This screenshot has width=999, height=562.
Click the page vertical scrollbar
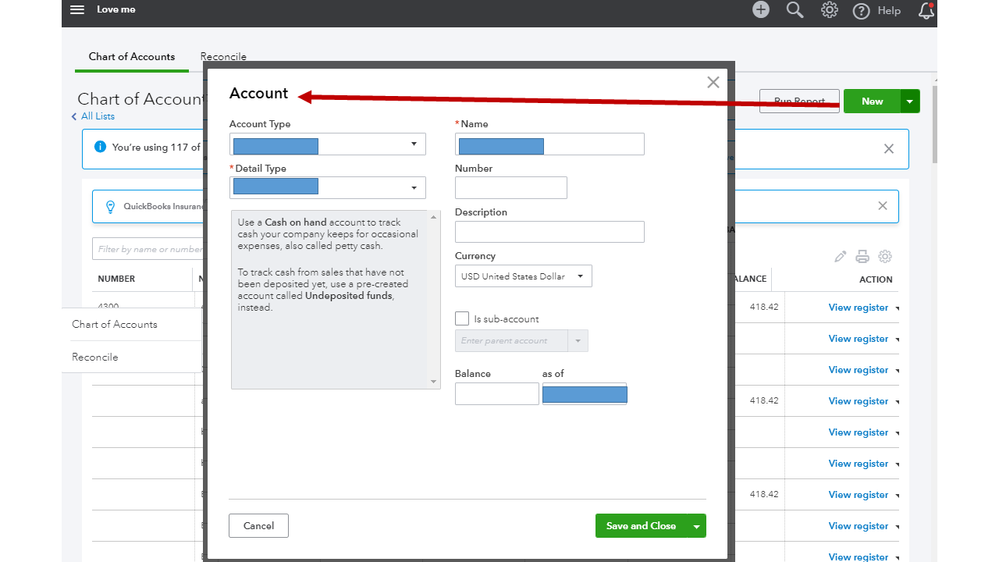pyautogui.click(x=935, y=124)
